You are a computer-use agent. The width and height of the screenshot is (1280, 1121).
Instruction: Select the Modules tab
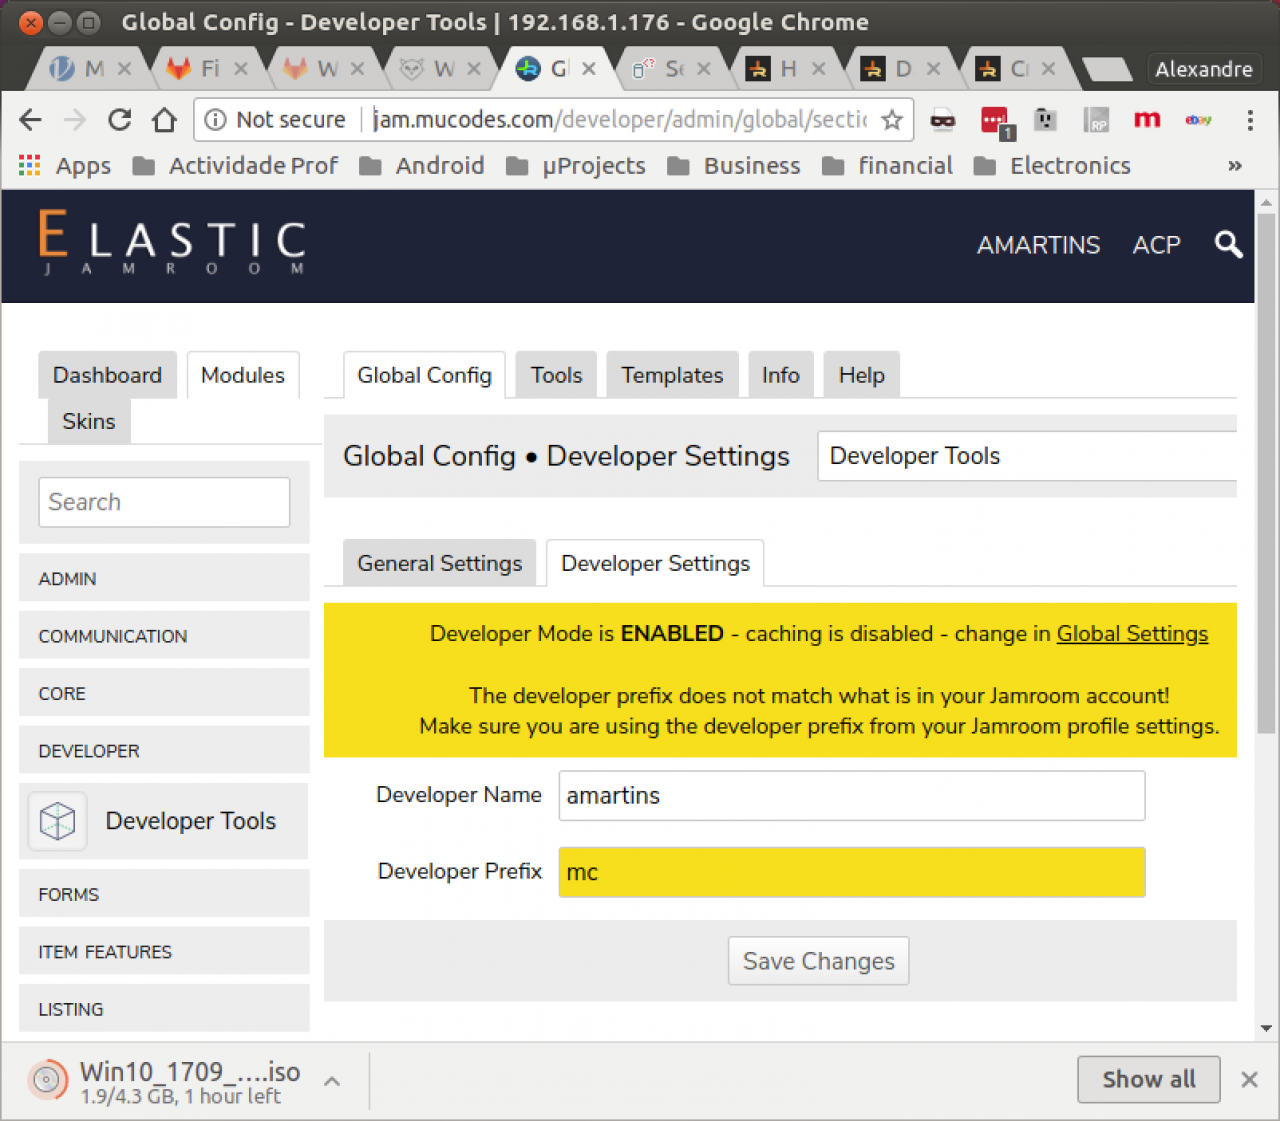click(x=243, y=375)
